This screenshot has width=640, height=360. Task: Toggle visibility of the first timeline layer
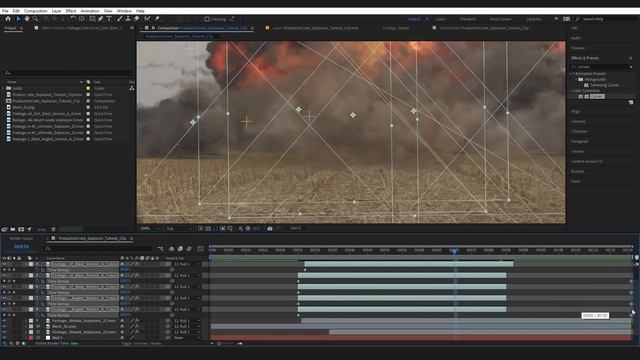4,264
